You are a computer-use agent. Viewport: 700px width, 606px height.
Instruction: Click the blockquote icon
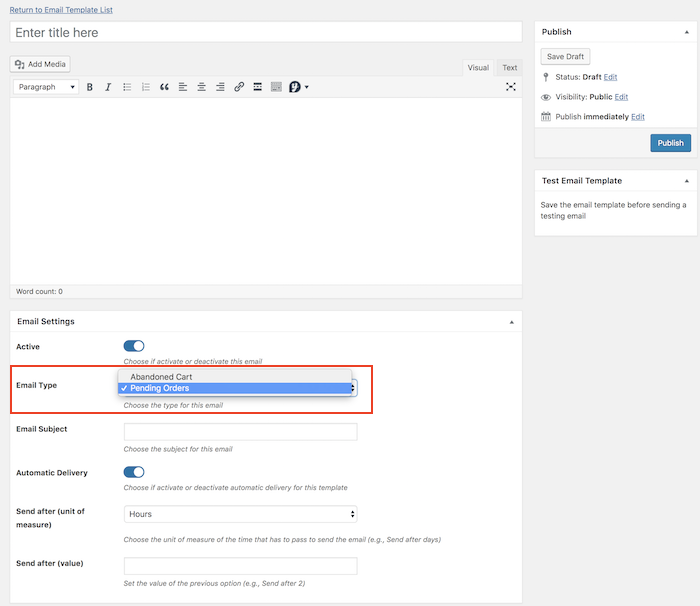164,87
